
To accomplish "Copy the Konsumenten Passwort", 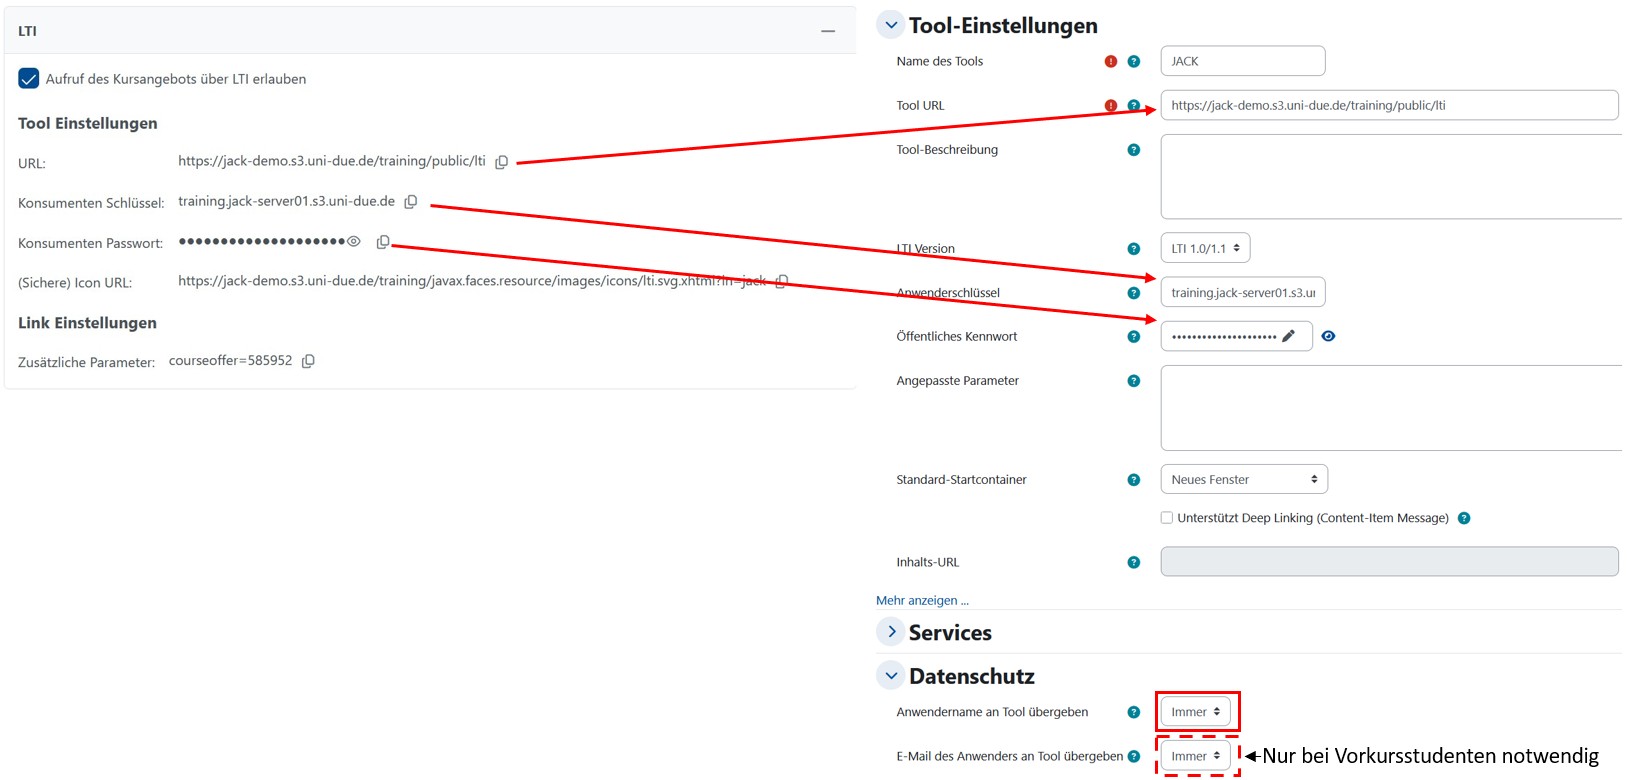I will pos(383,242).
